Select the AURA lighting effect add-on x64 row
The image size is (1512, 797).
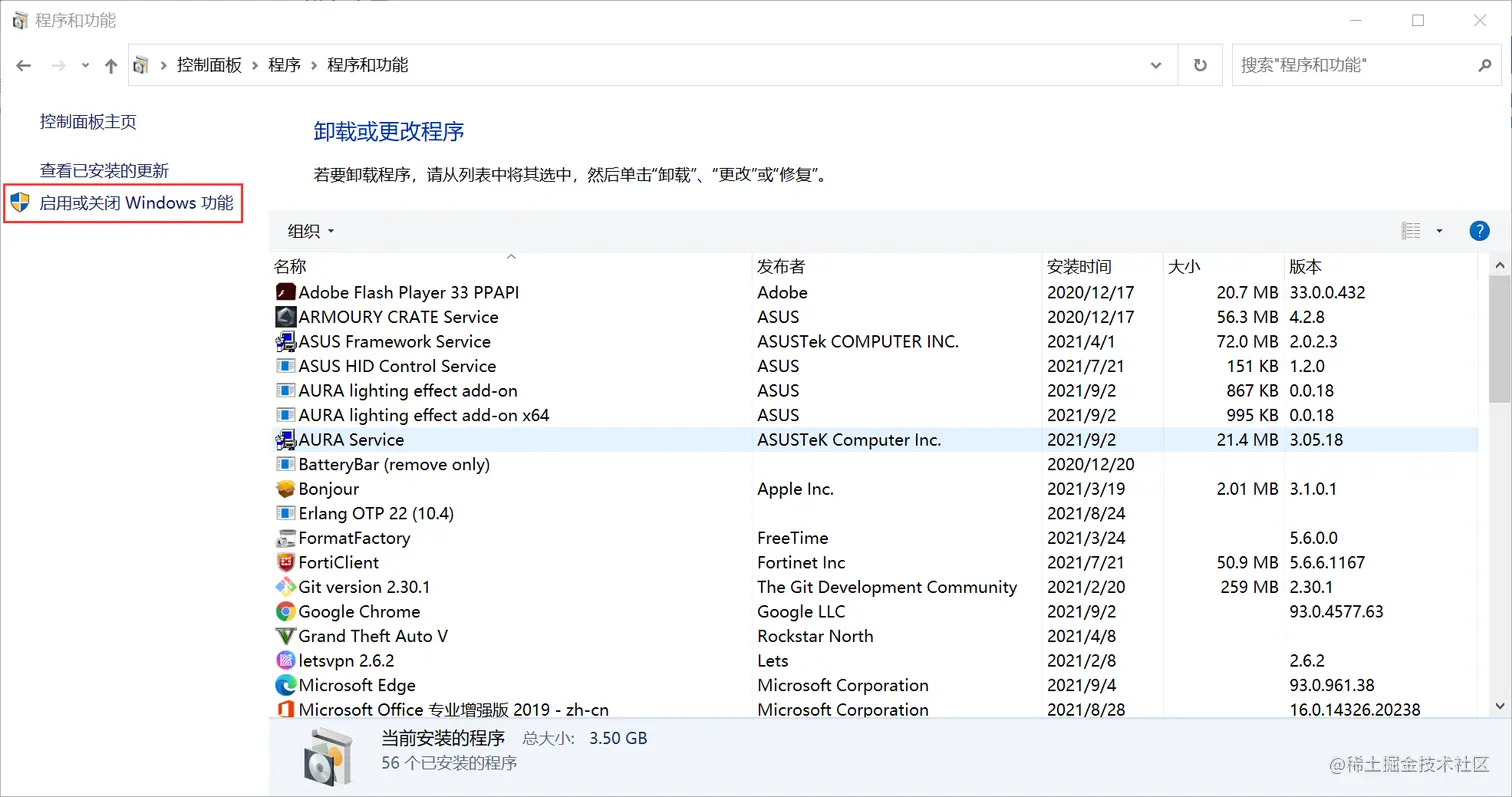coord(875,415)
